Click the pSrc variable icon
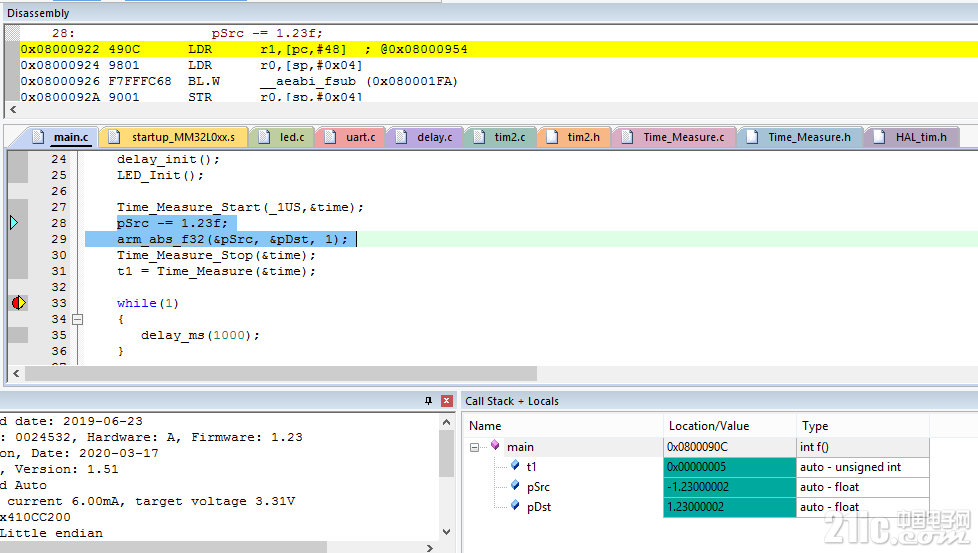Screen dimensions: 978x553 click(x=515, y=486)
